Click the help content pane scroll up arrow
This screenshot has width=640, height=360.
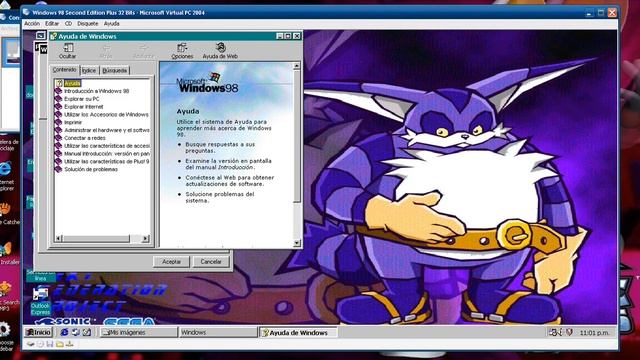point(297,66)
